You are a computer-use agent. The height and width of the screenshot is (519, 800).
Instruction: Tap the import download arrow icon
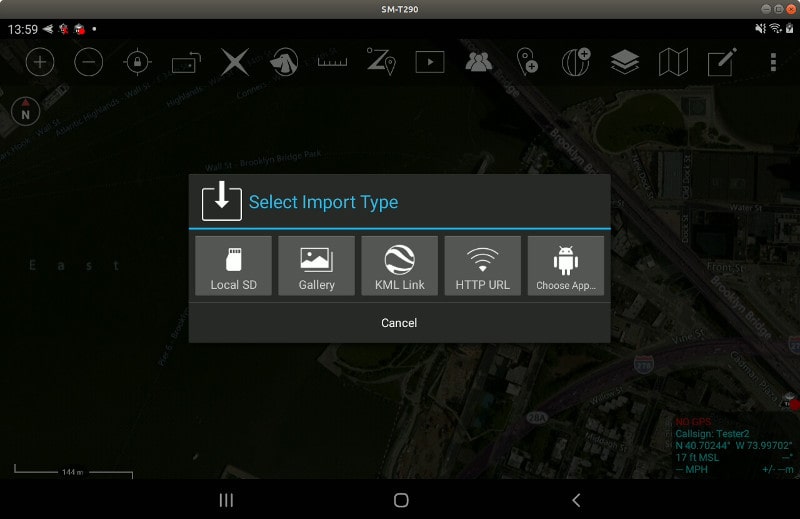coord(221,201)
